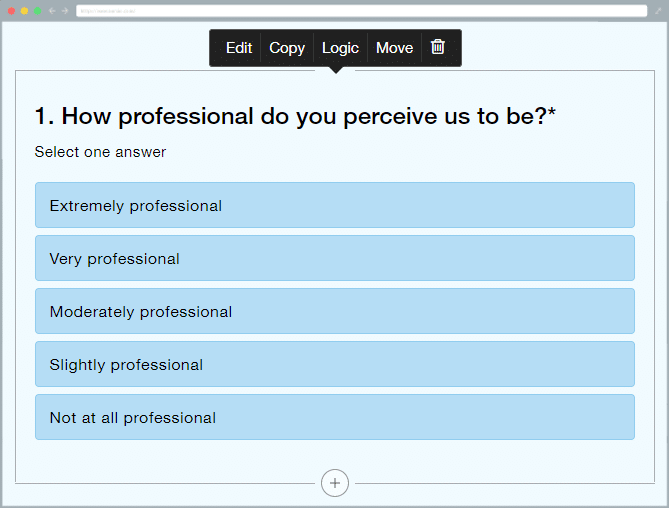Open Logic settings for the question
Viewport: 669px width, 508px height.
tap(340, 48)
